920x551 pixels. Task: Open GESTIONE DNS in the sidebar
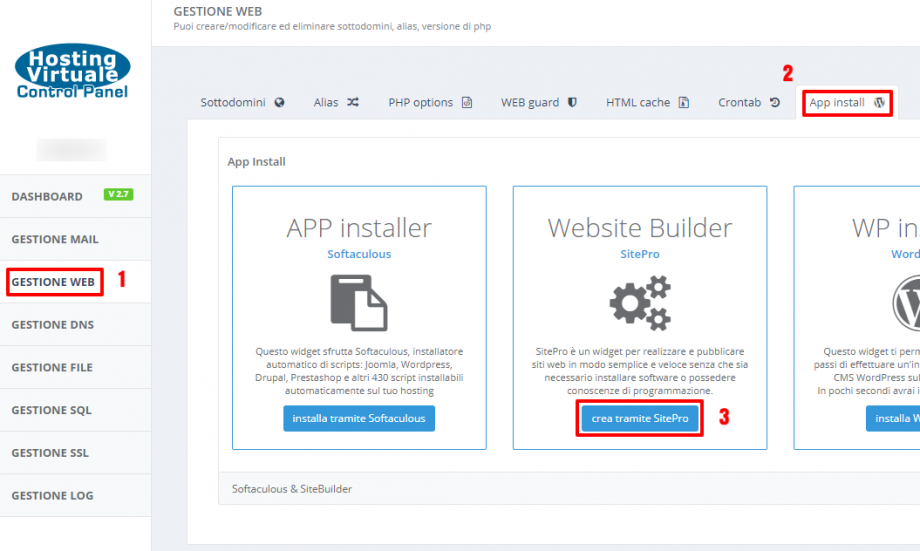click(x=75, y=324)
